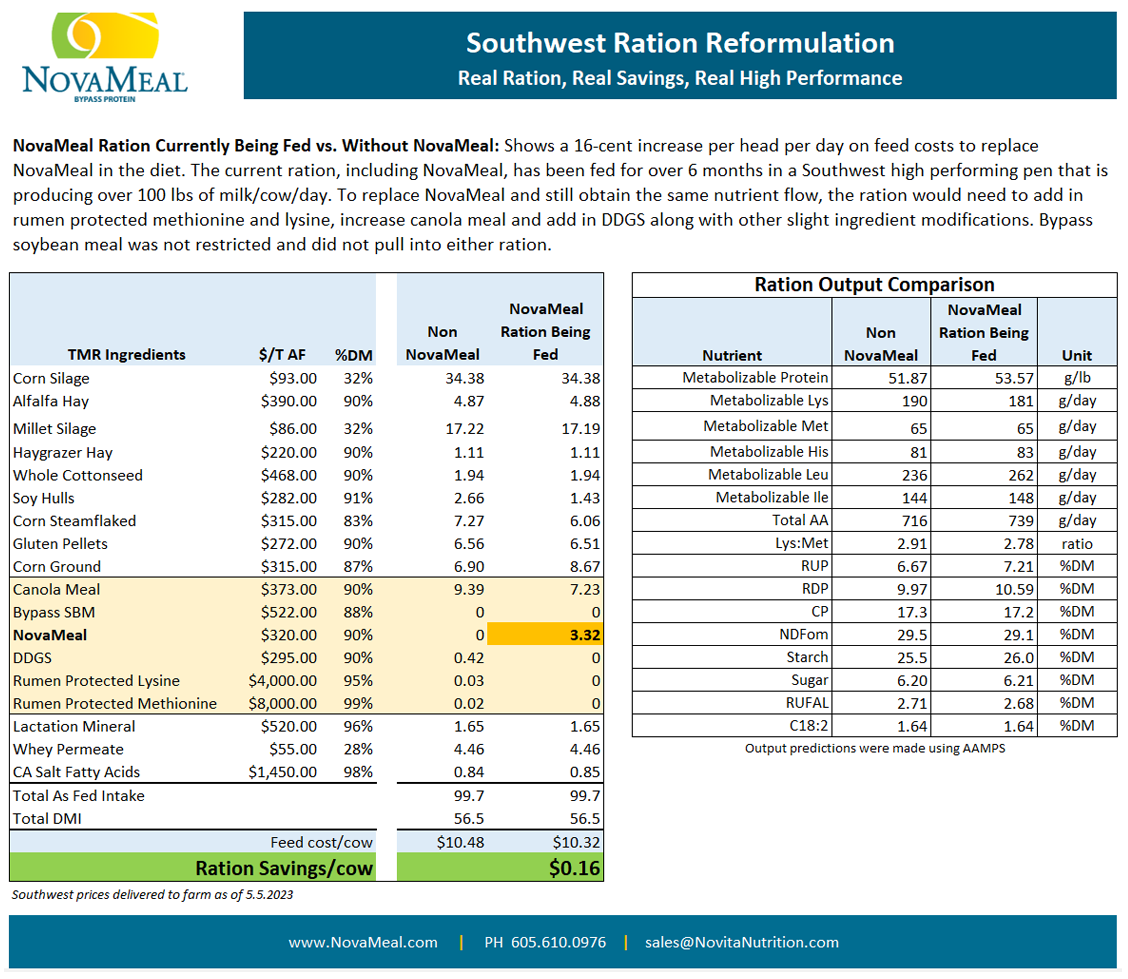The image size is (1128, 979).
Task: Select the Metabolizable Leu value 262
Action: 1021,475
